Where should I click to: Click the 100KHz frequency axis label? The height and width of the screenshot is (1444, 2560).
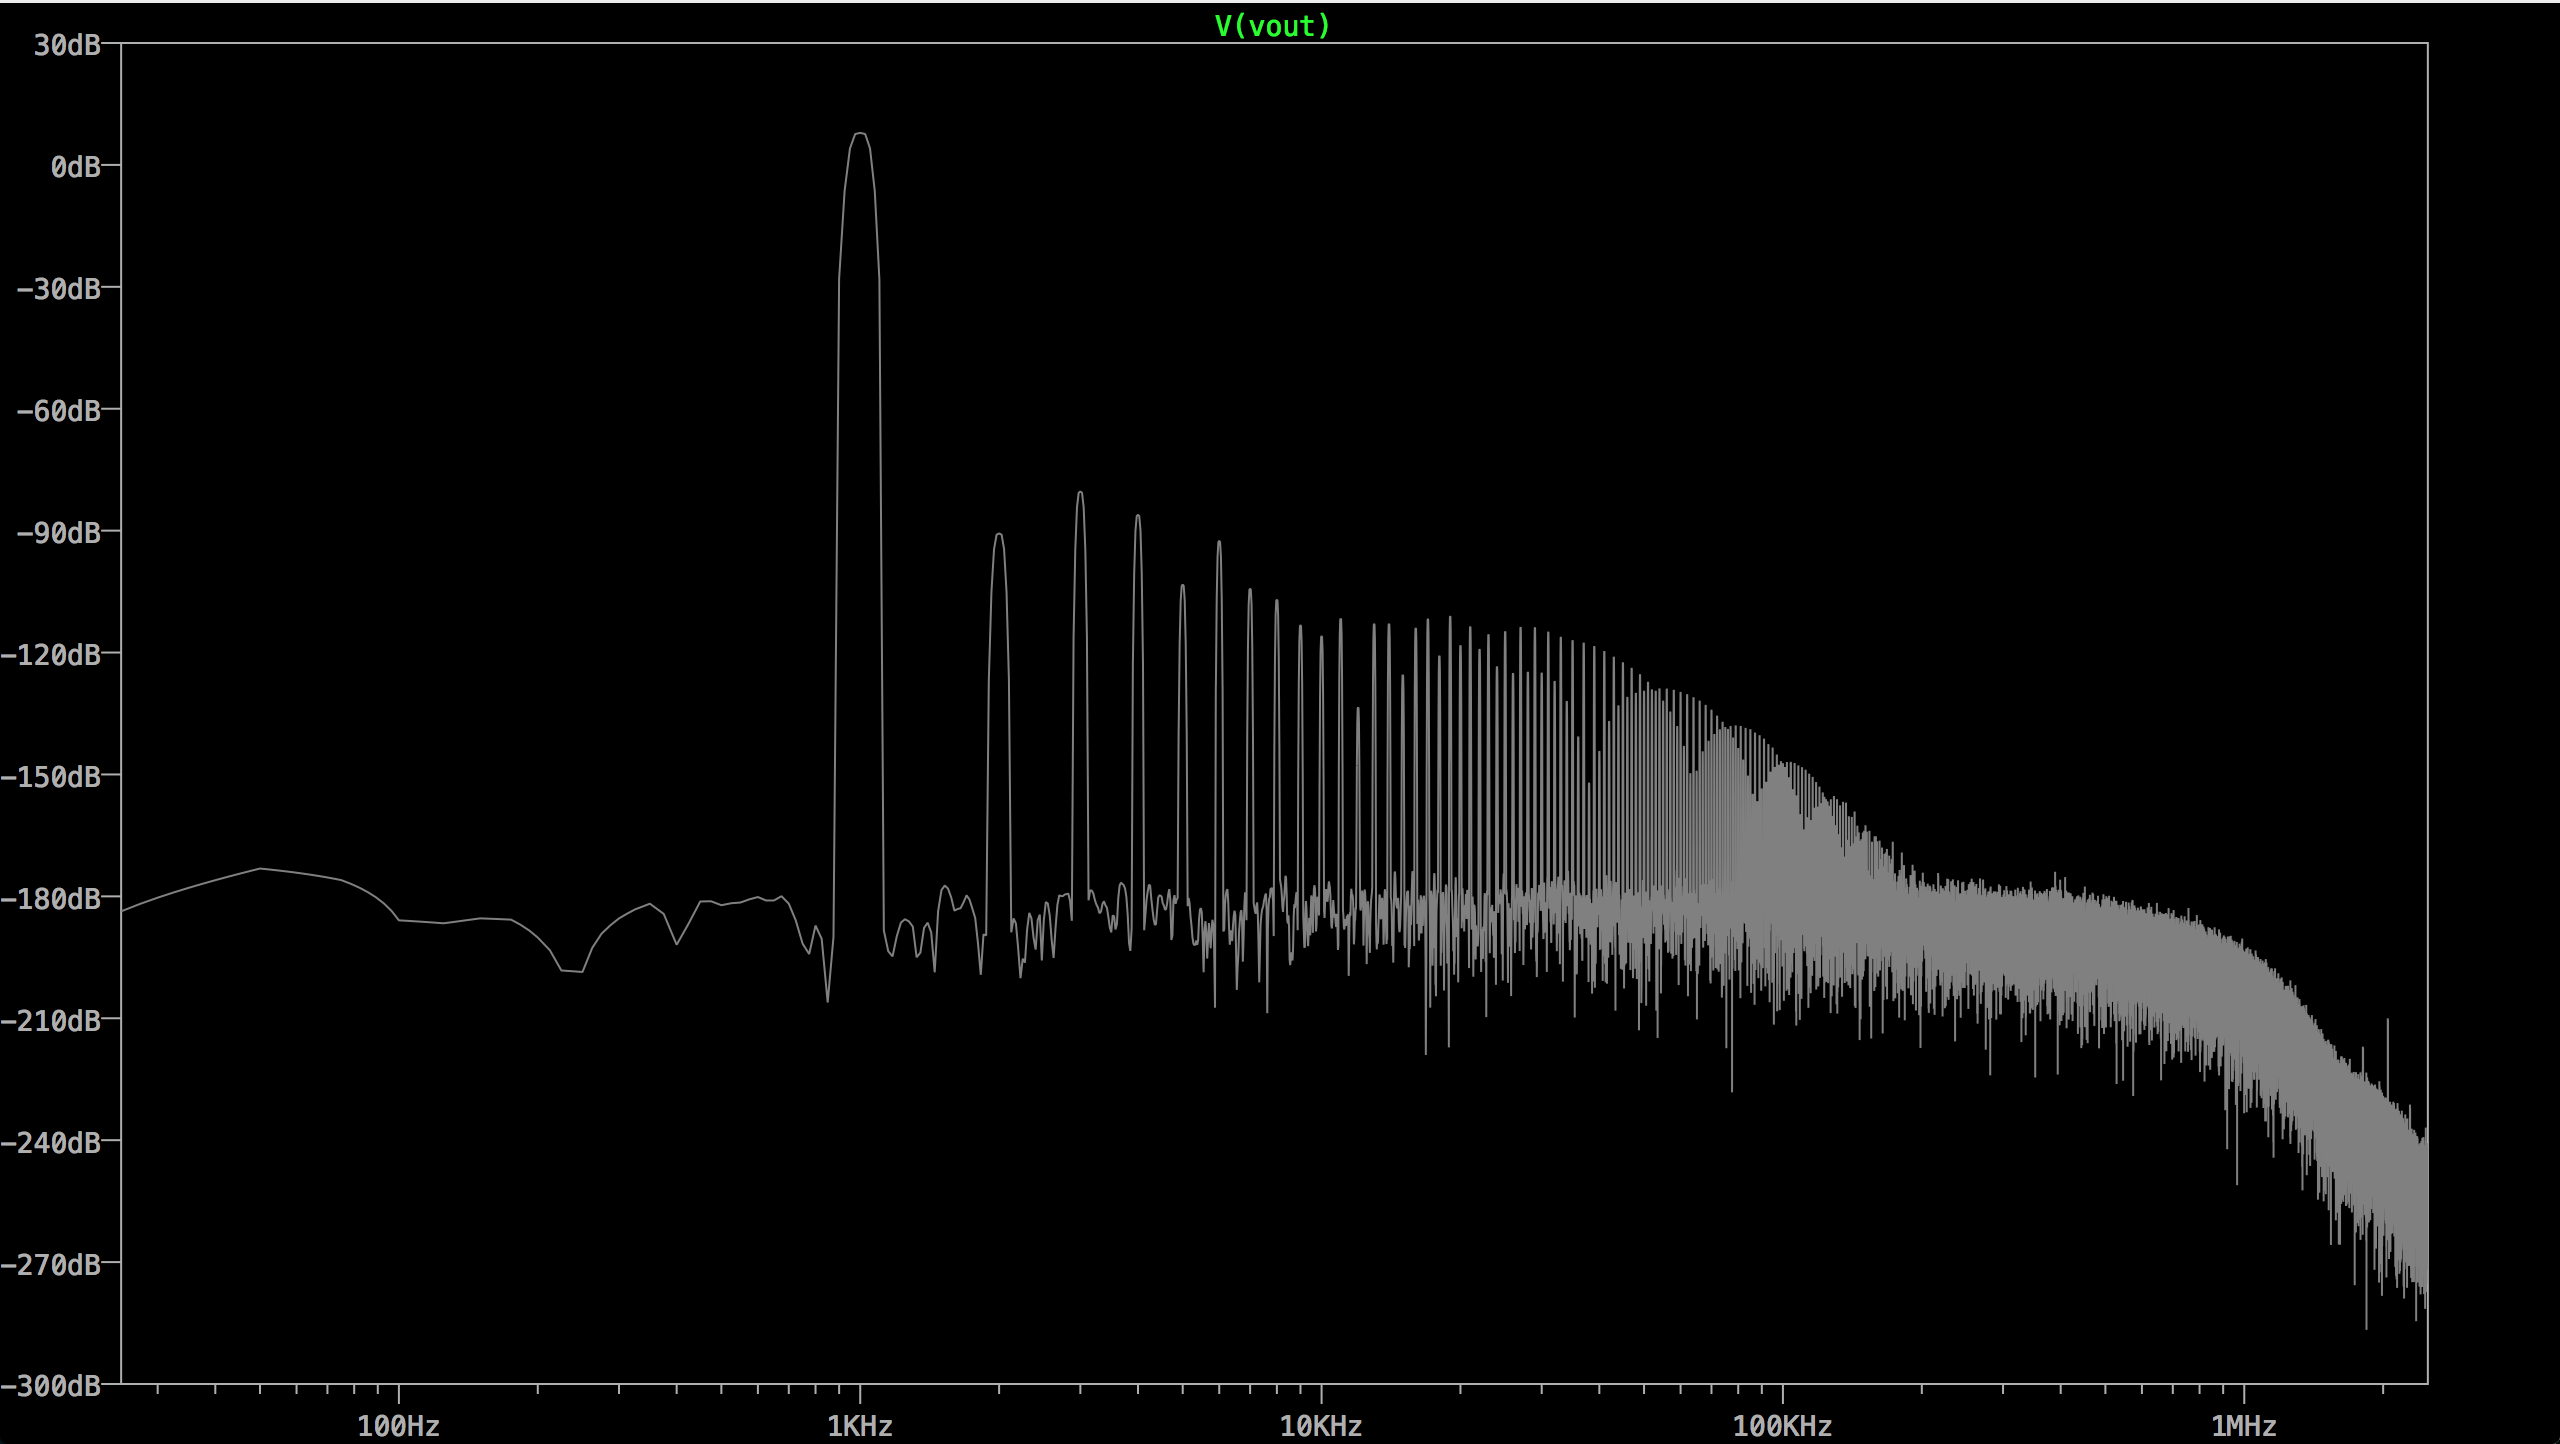tap(1782, 1426)
